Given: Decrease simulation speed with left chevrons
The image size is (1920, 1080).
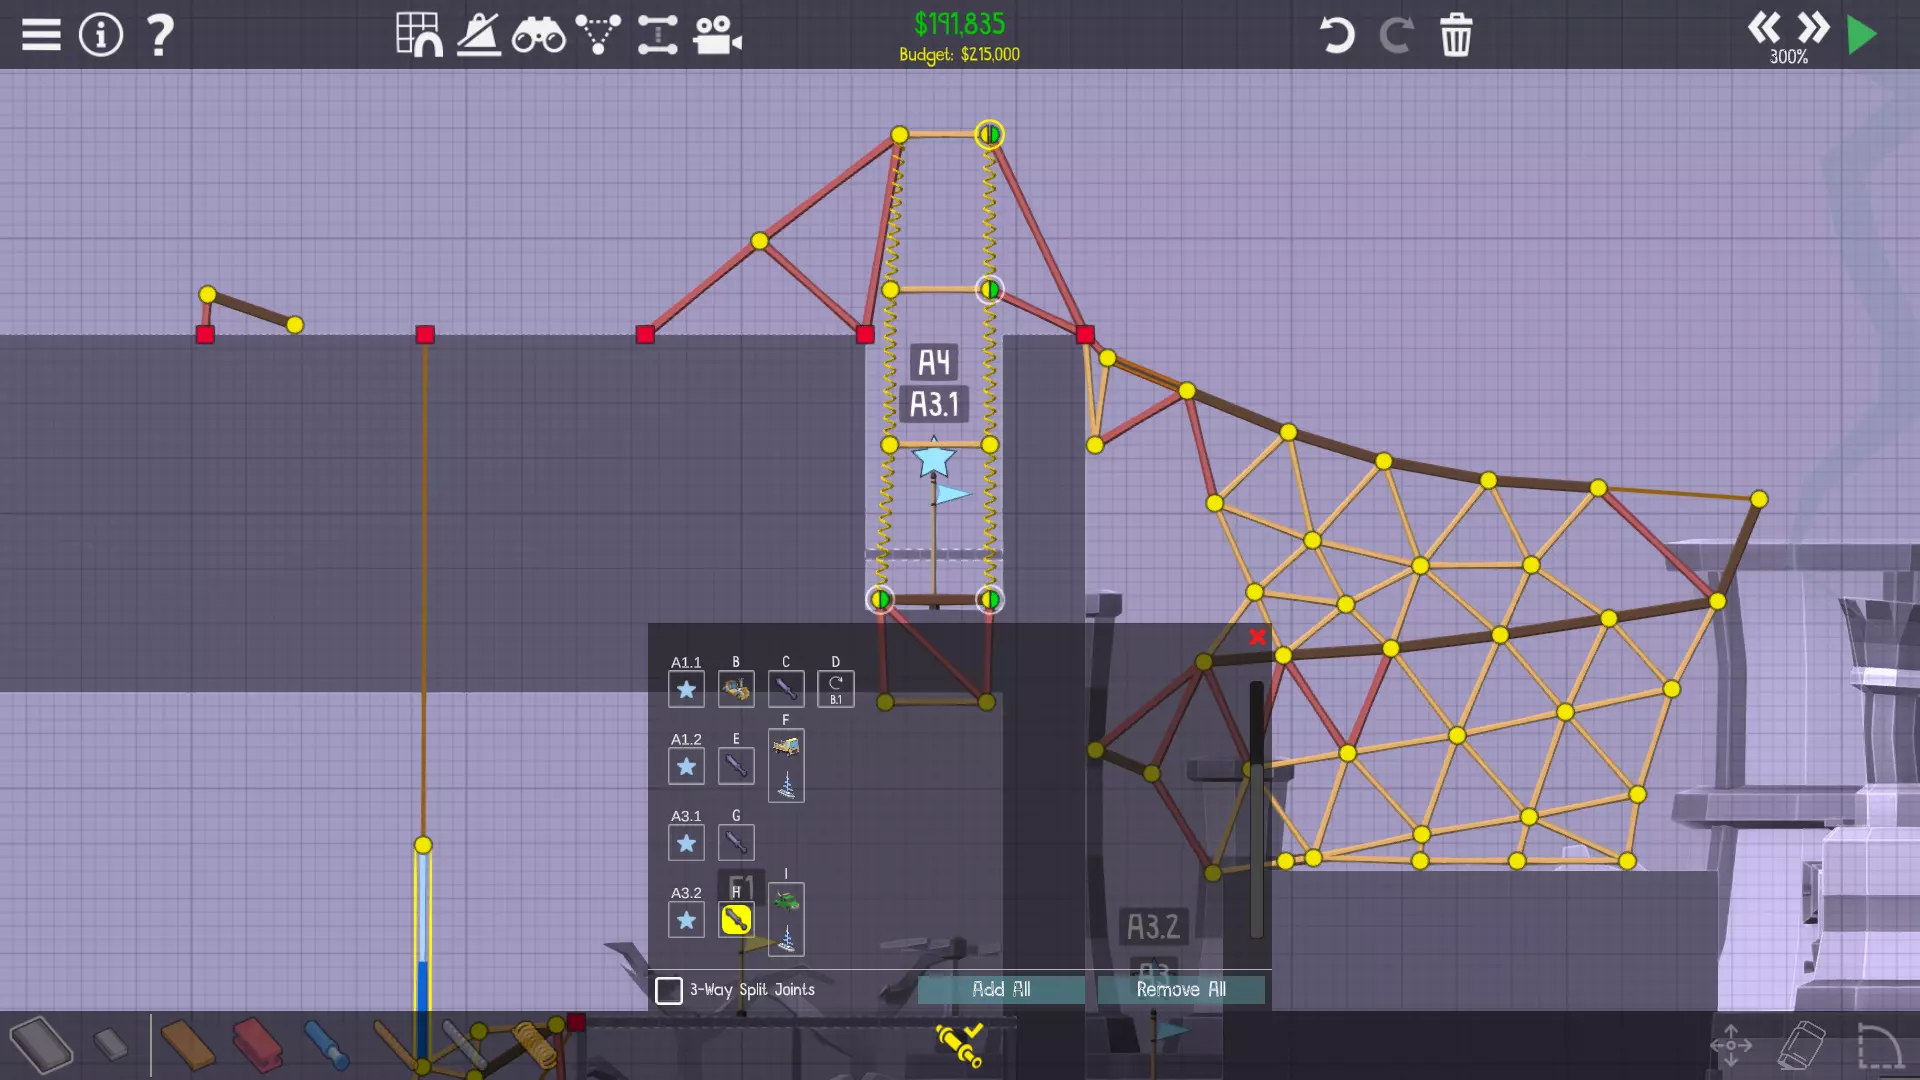Looking at the screenshot, I should tap(1764, 27).
